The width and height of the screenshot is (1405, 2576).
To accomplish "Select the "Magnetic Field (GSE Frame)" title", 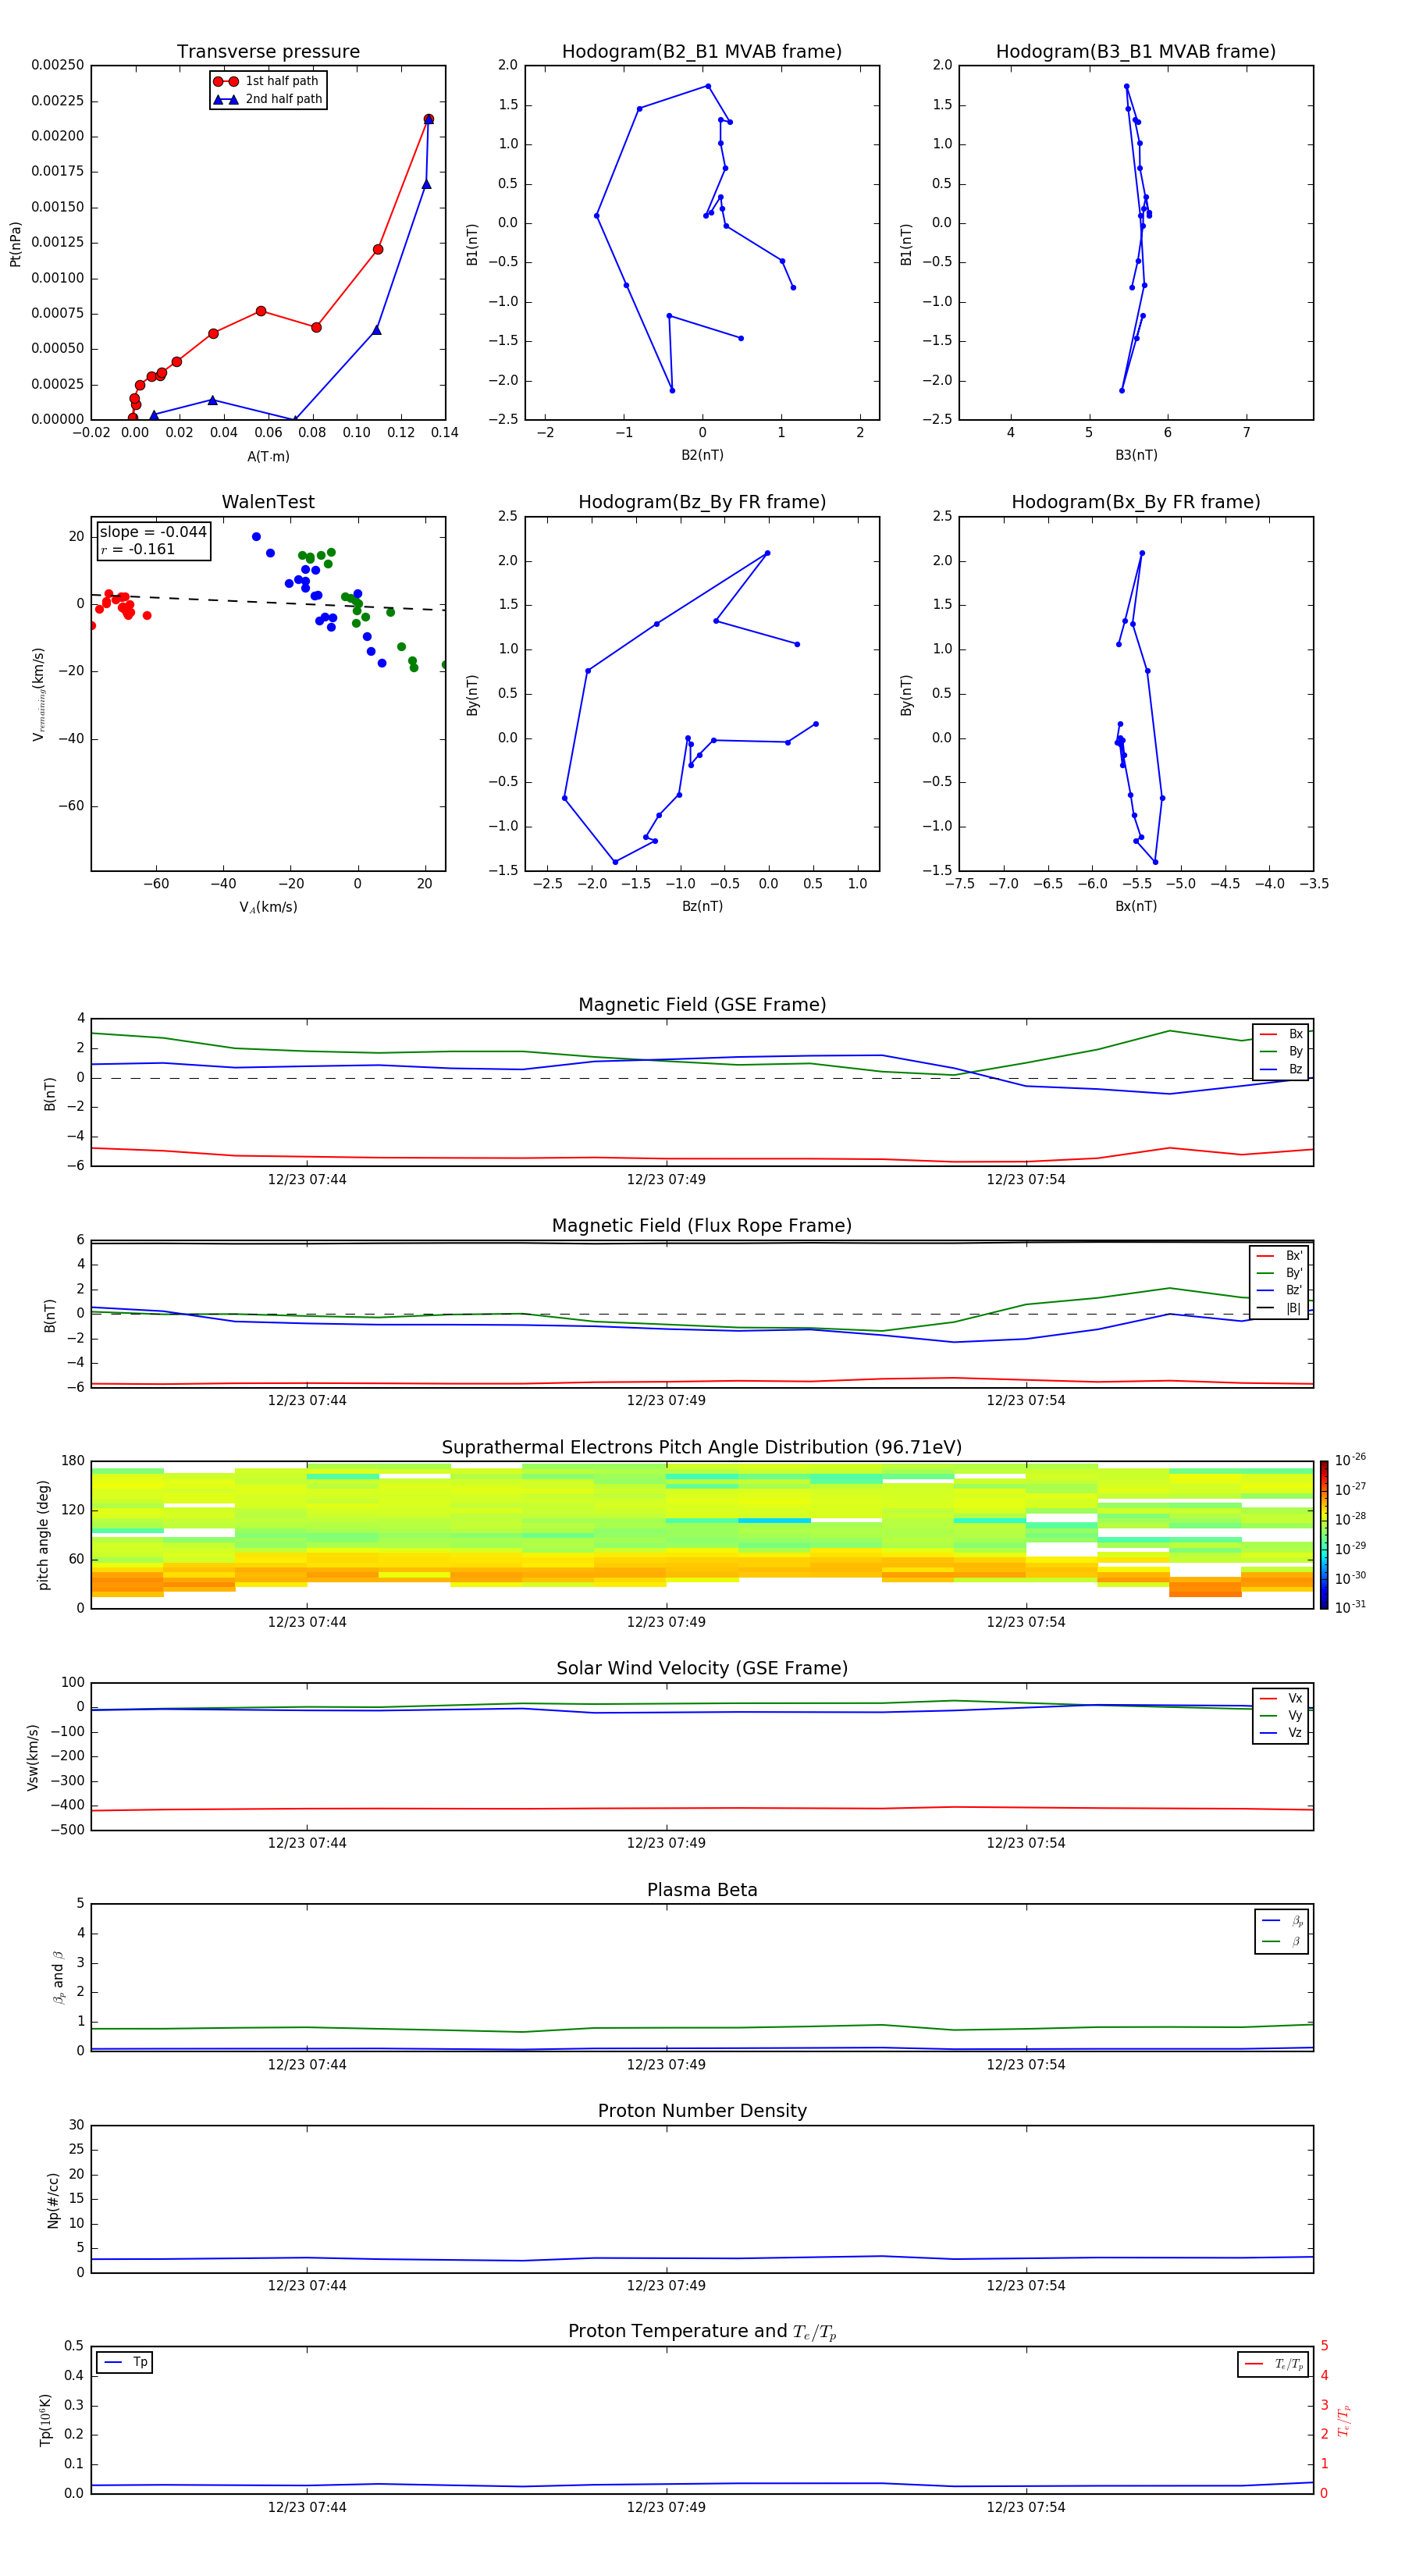I will [x=702, y=1005].
